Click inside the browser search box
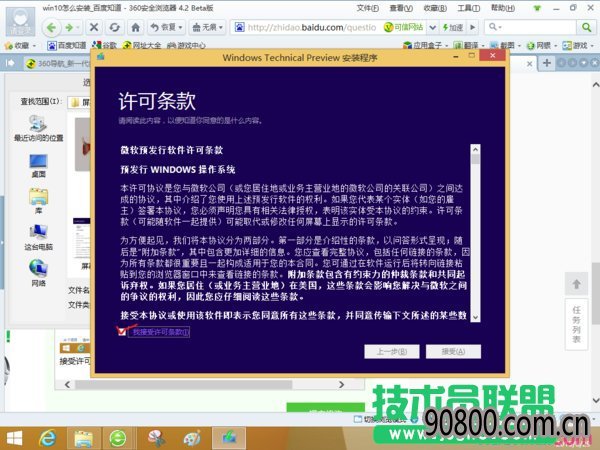The width and height of the screenshot is (600, 450). tap(536, 27)
